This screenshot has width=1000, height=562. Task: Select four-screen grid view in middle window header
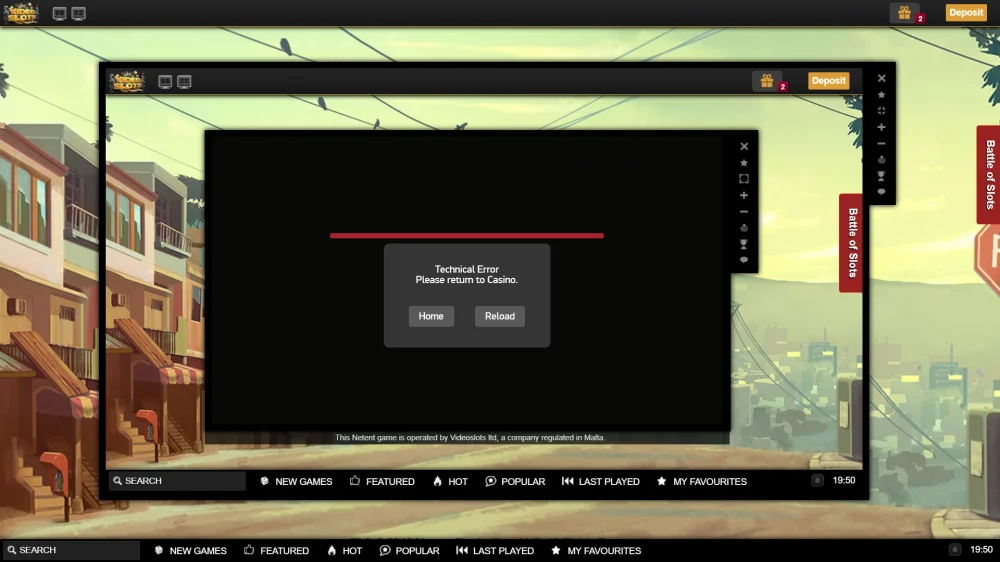click(x=184, y=82)
